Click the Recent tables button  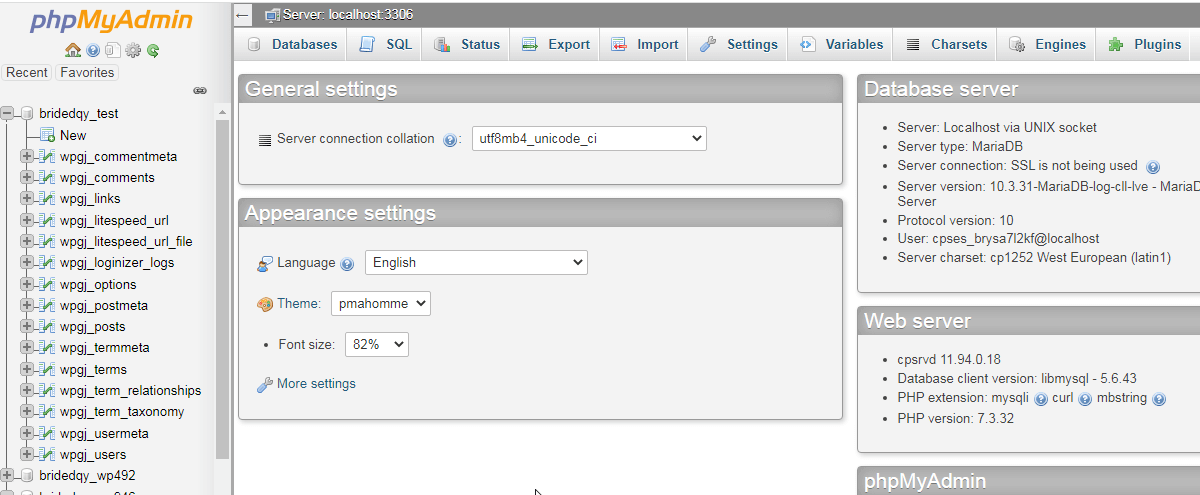pos(27,72)
